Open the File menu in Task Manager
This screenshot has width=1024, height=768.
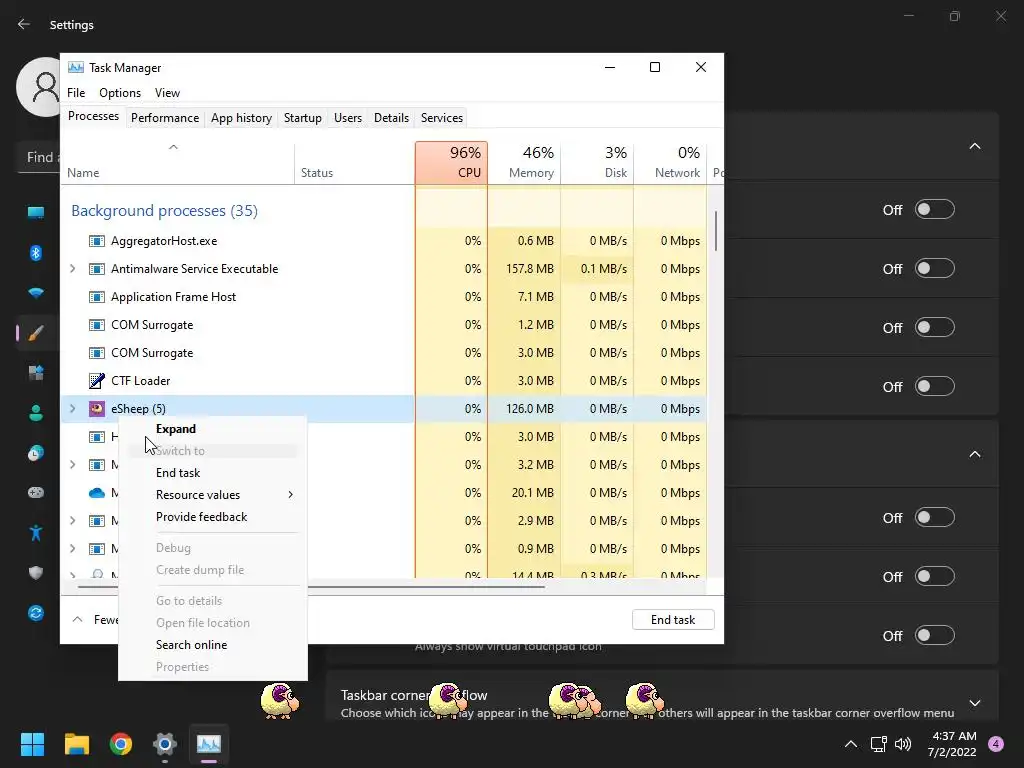pos(76,93)
